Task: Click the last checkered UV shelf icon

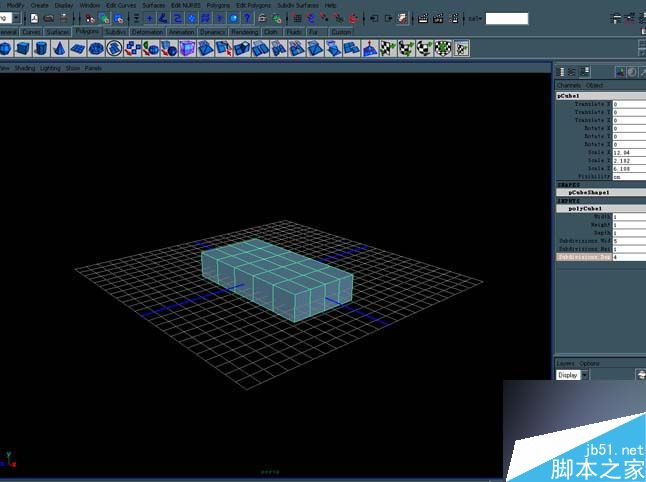Action: 461,49
